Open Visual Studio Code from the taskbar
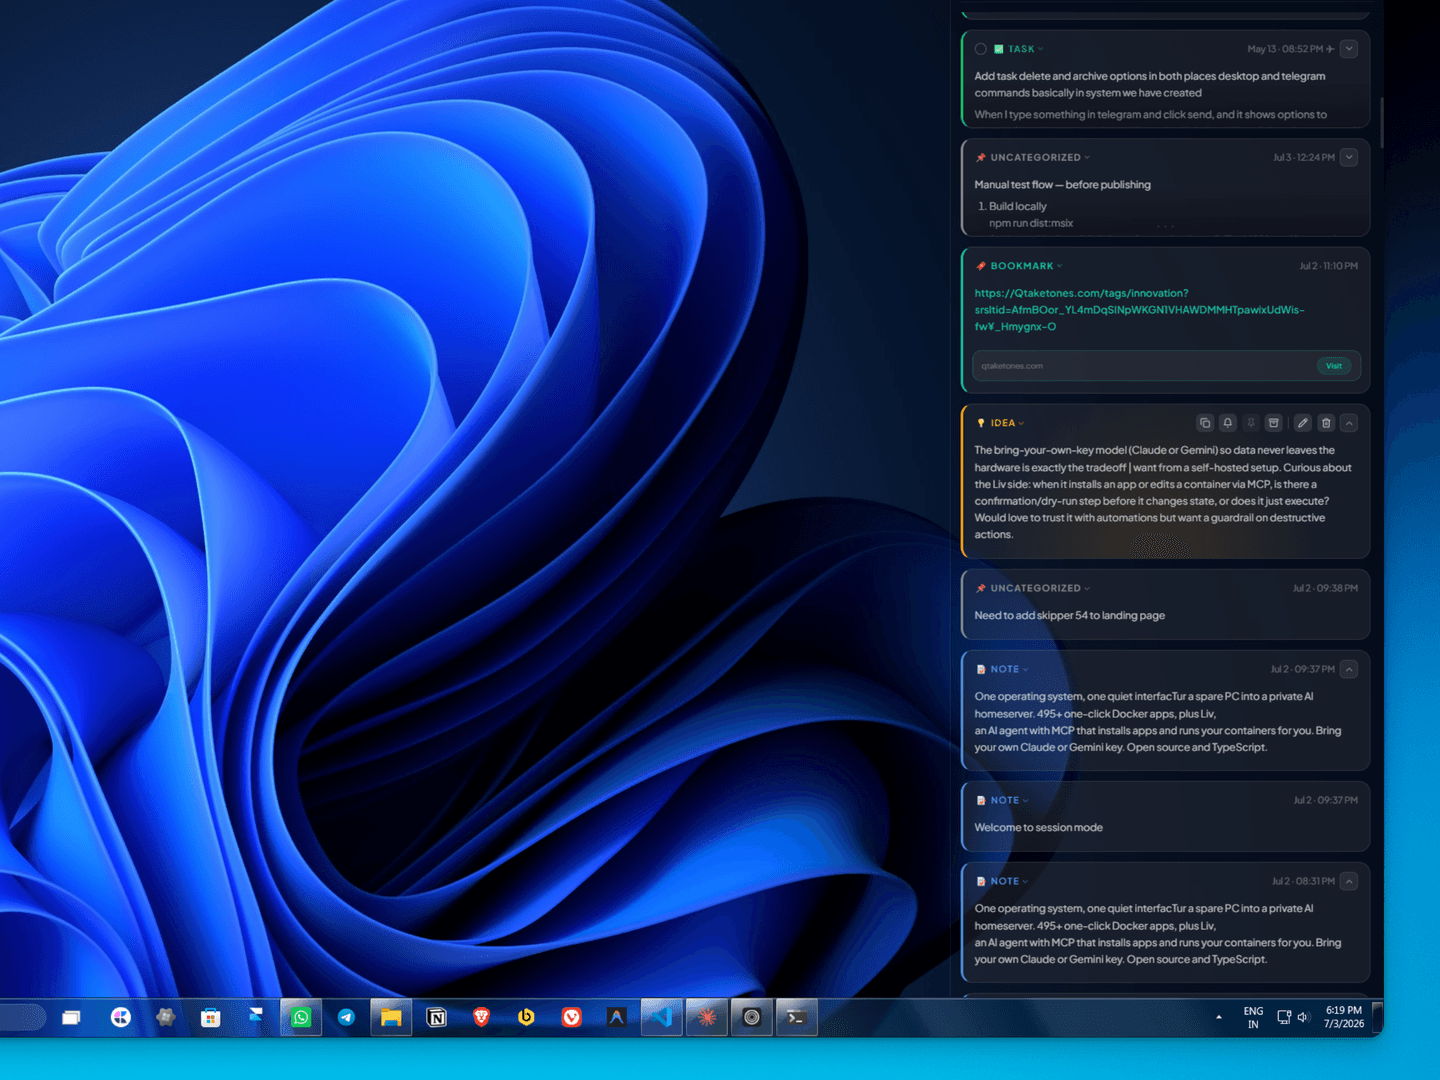Screen dimensions: 1440x1080 click(x=661, y=1018)
